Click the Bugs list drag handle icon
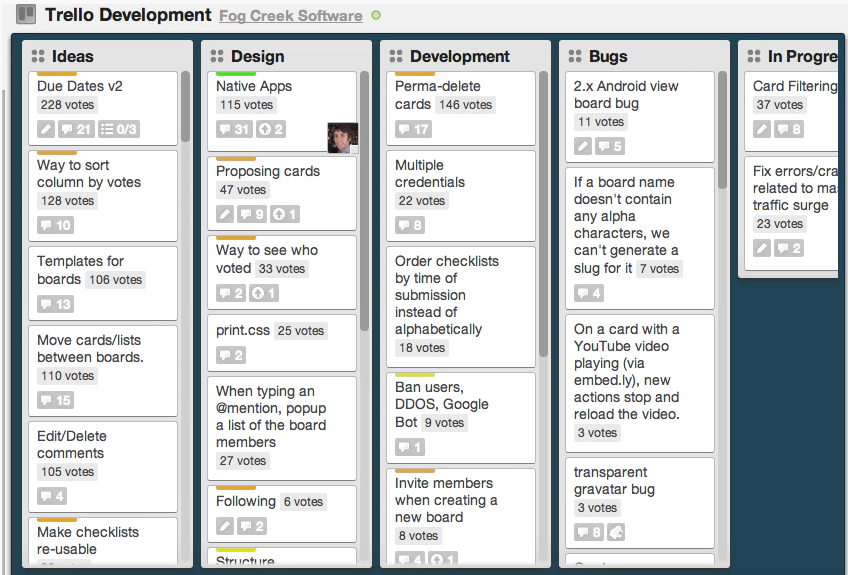848x575 pixels. [x=575, y=56]
